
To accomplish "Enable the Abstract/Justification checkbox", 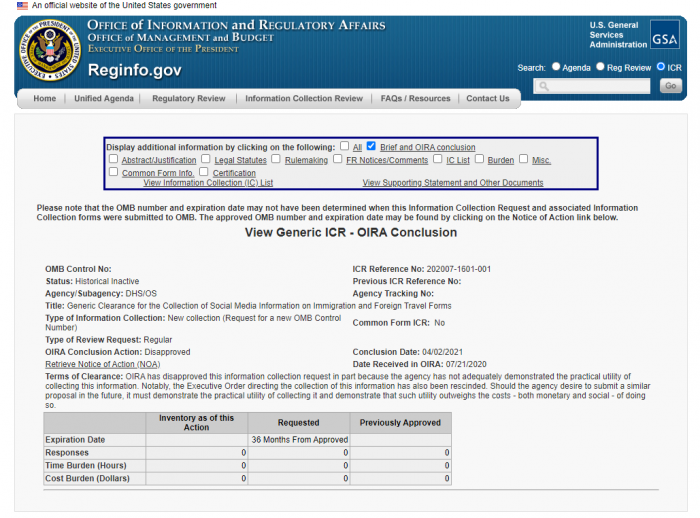I will tap(113, 159).
